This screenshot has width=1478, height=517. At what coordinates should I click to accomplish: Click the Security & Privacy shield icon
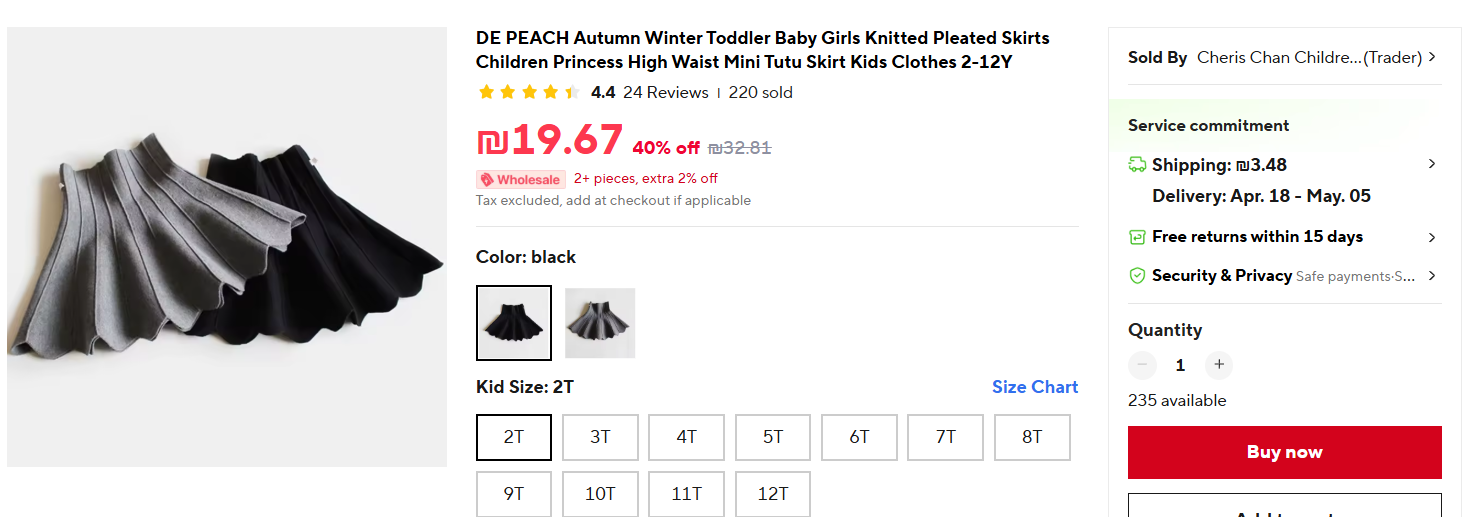[x=1137, y=276]
